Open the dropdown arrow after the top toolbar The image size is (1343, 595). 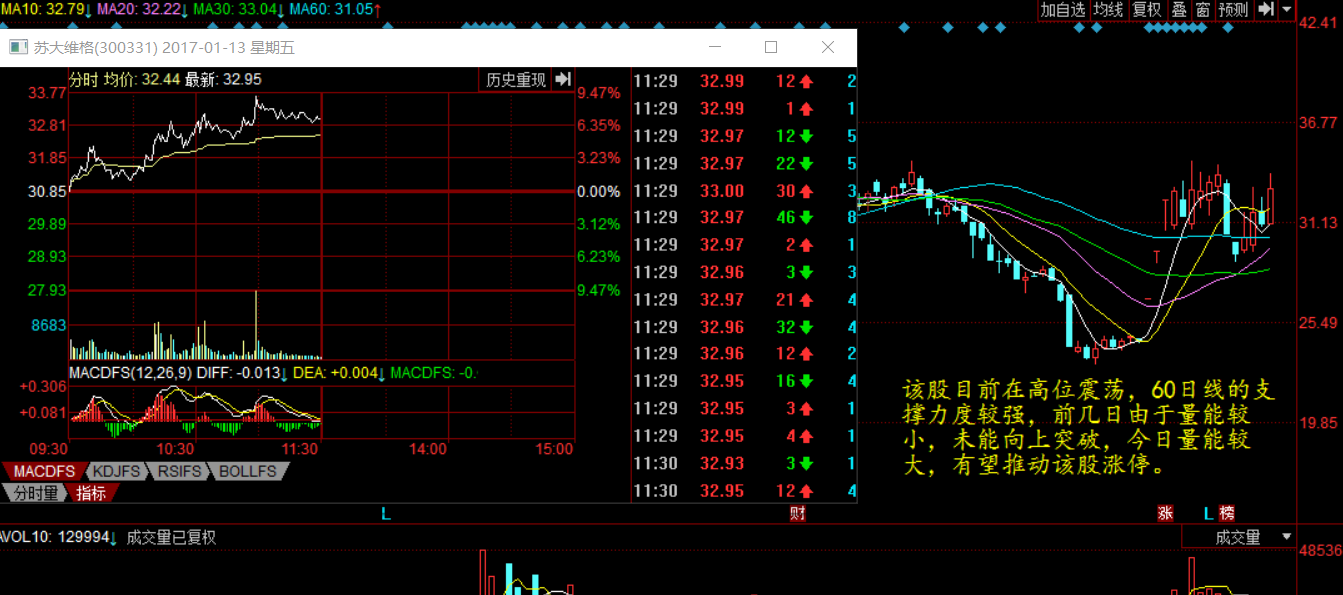coord(1287,9)
